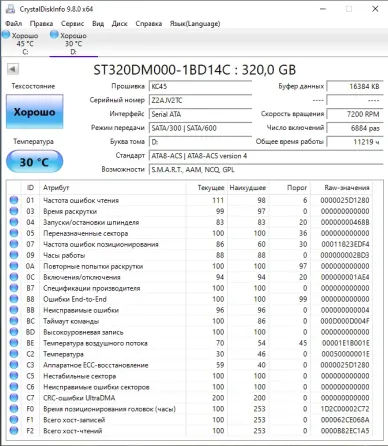
Task: Open the Справка menu
Action: click(149, 24)
